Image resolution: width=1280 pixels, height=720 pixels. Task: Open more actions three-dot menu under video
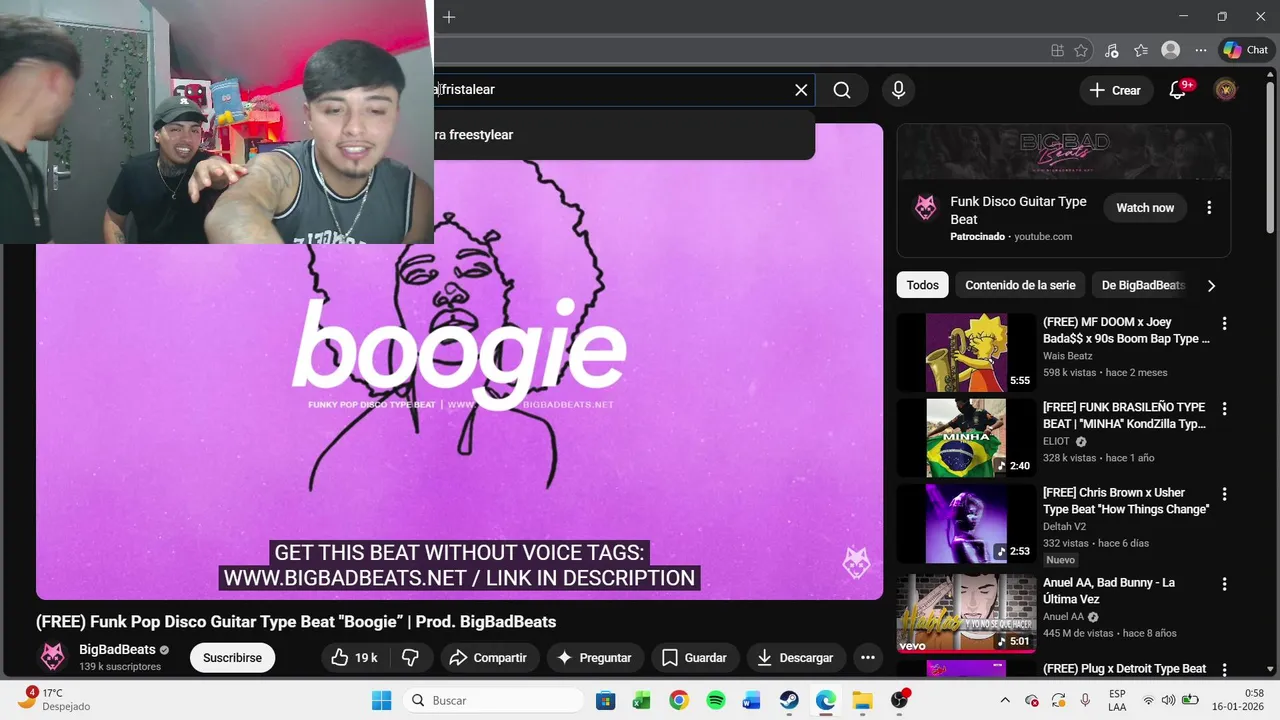tap(868, 657)
